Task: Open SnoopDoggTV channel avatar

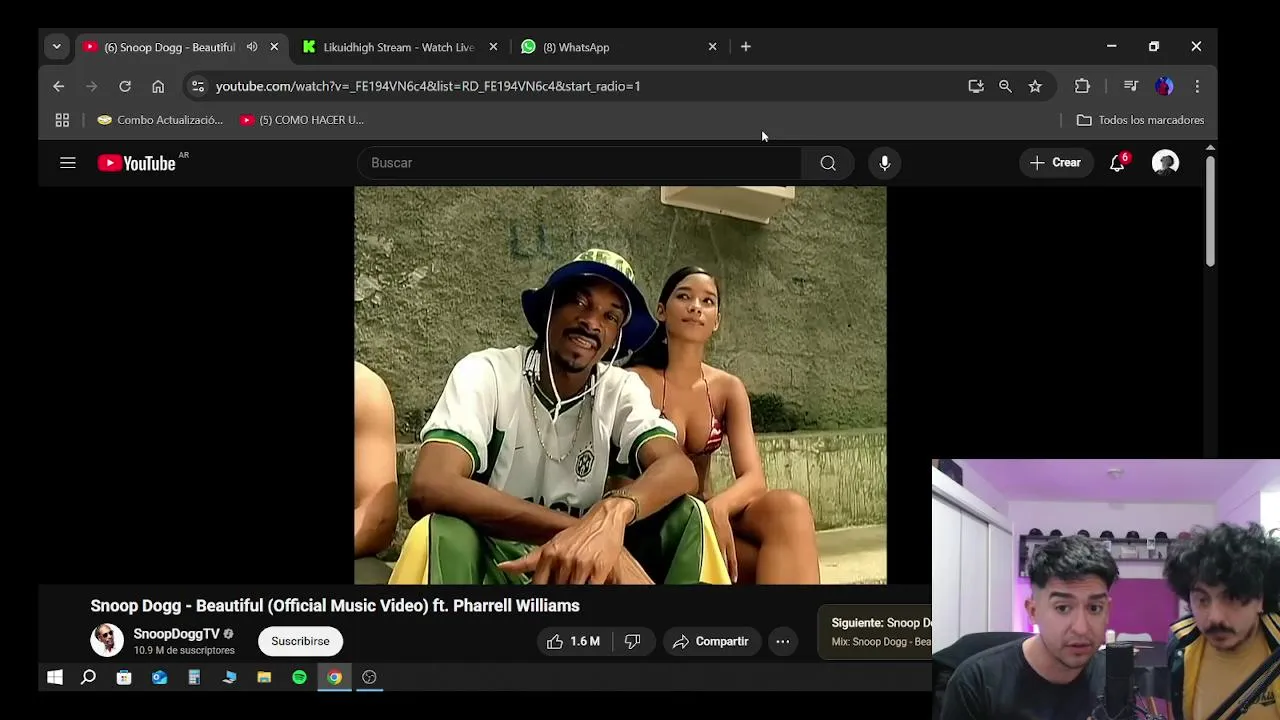Action: pos(107,641)
